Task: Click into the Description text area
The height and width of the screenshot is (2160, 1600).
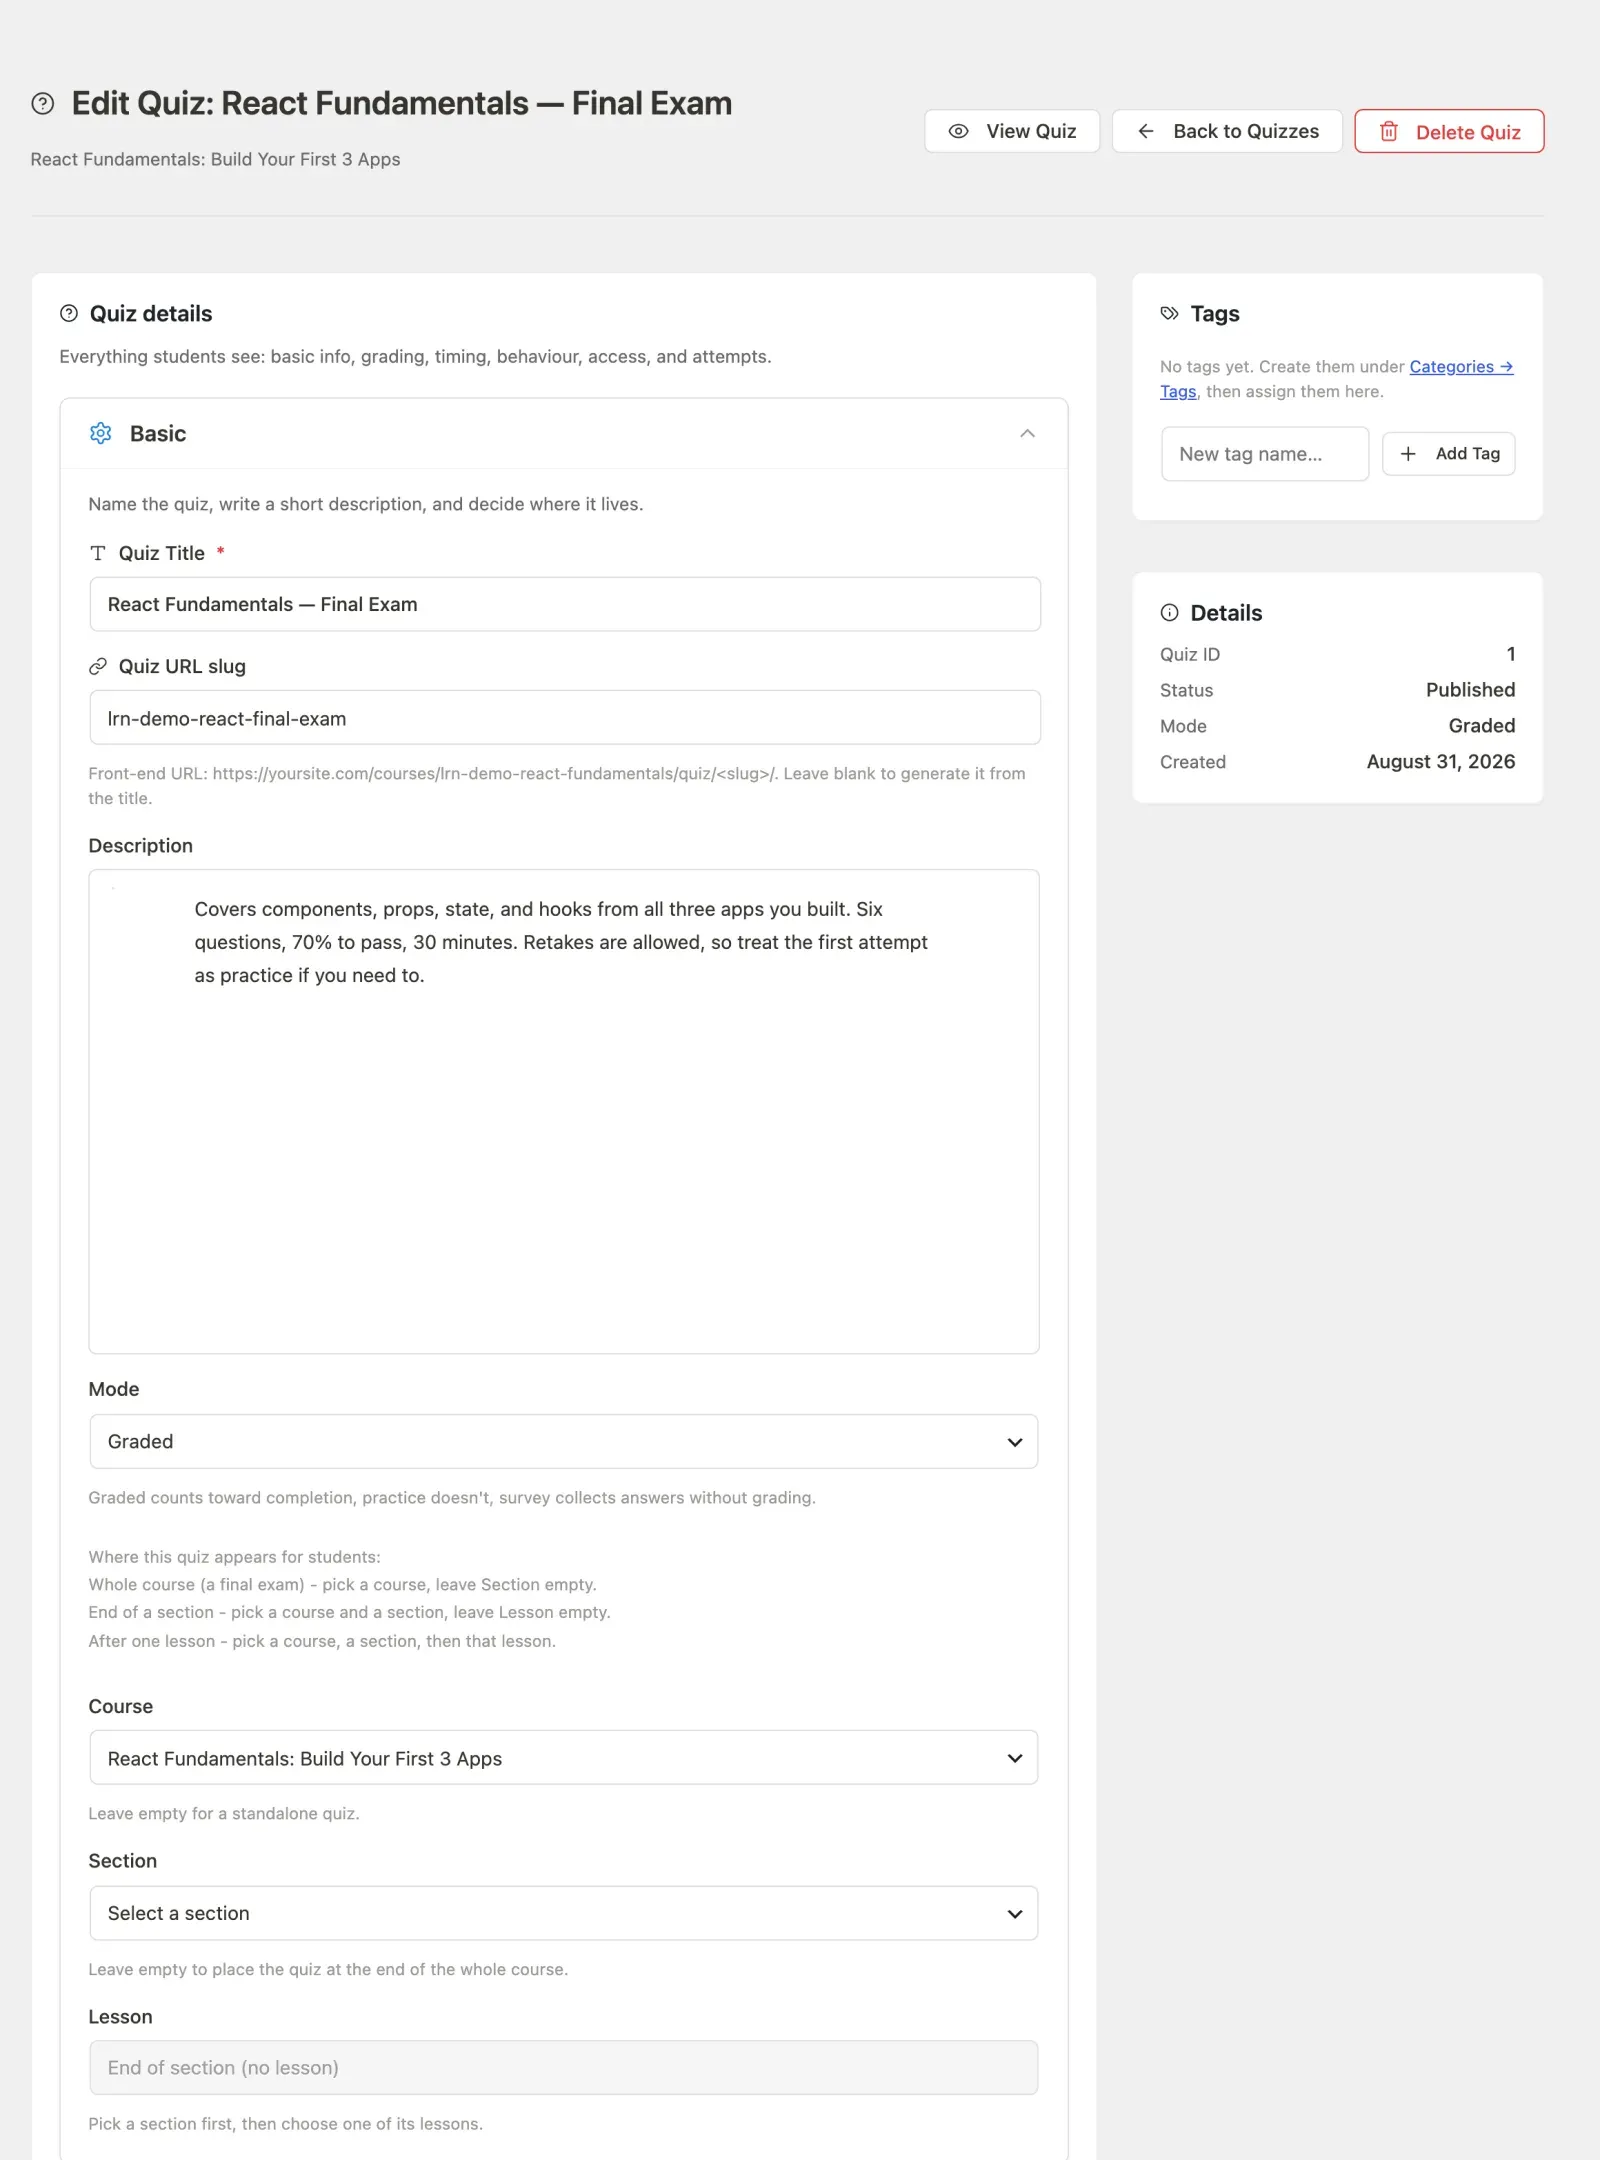Action: pos(564,1111)
